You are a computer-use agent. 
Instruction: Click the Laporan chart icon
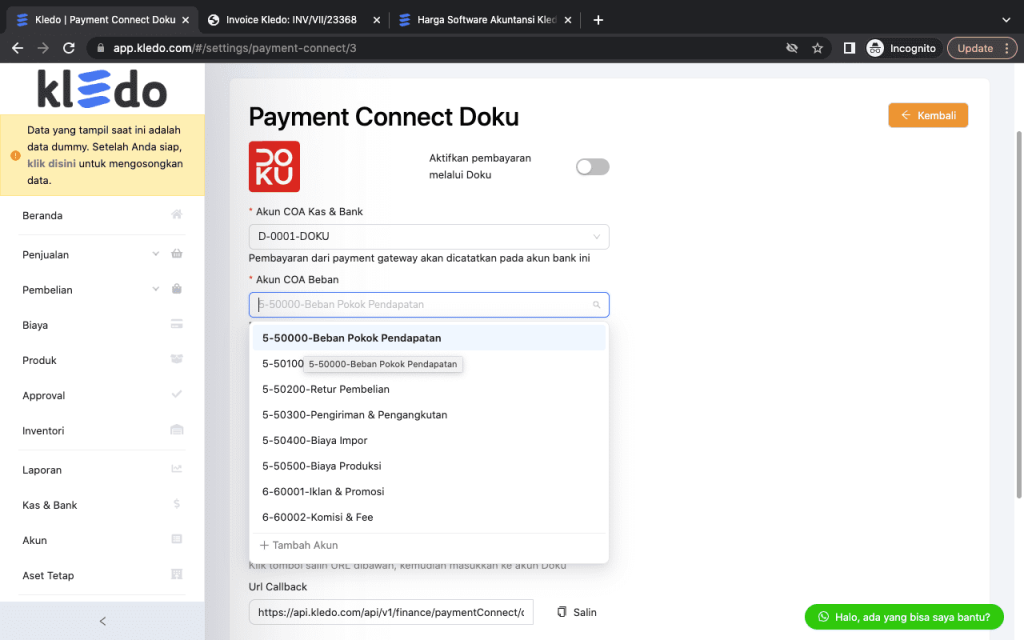click(176, 470)
